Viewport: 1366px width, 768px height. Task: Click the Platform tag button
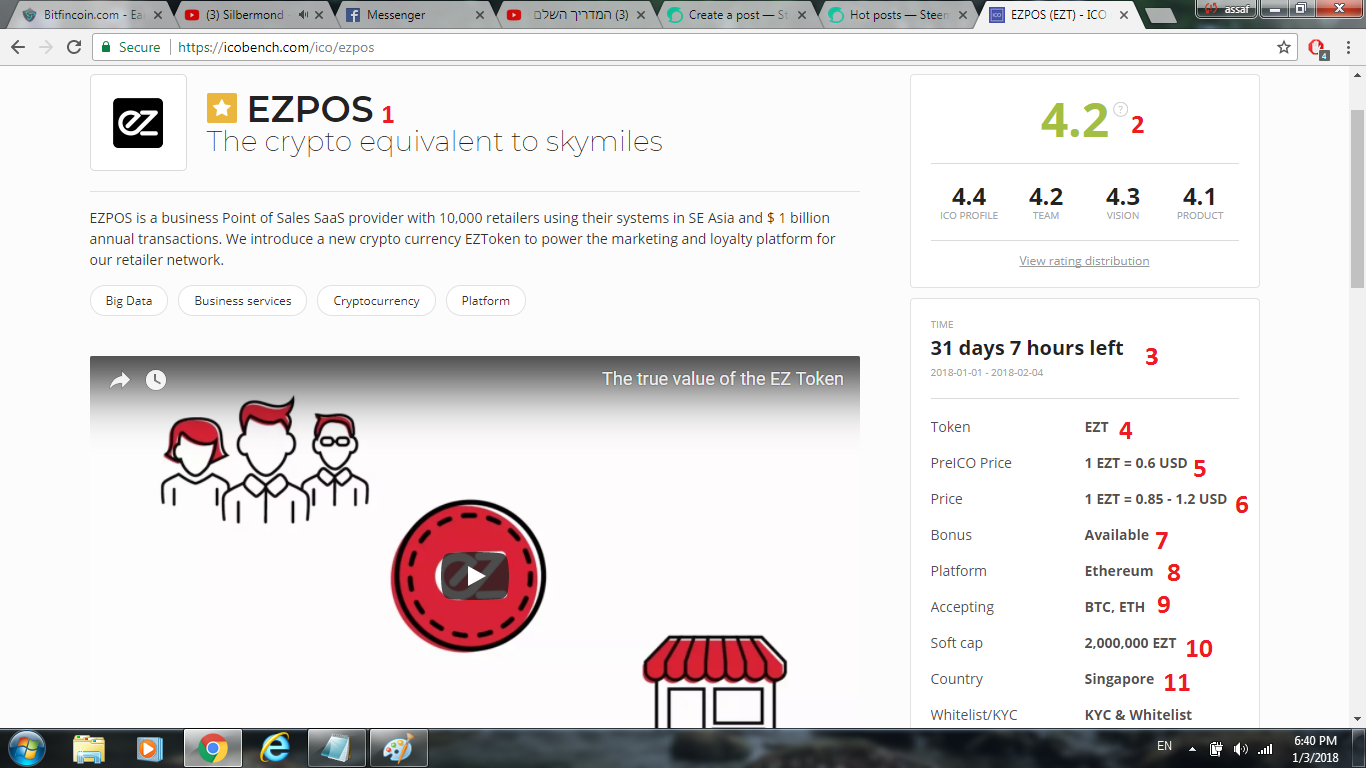click(486, 300)
